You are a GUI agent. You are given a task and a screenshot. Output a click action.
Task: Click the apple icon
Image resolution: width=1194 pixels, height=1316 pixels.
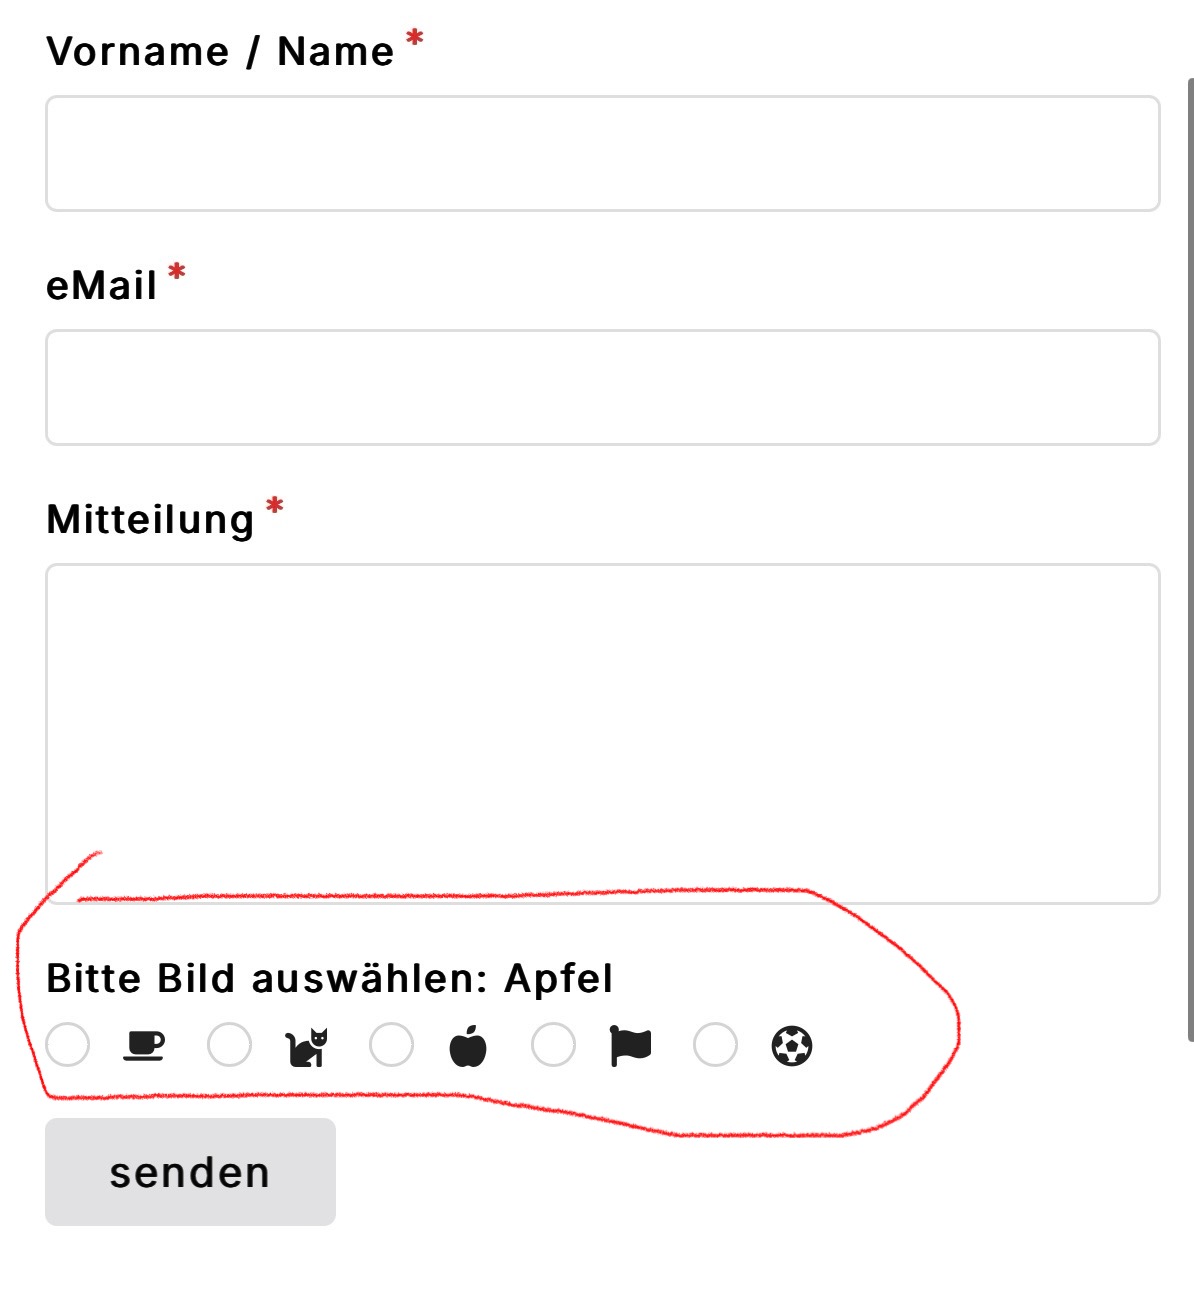coord(468,1046)
